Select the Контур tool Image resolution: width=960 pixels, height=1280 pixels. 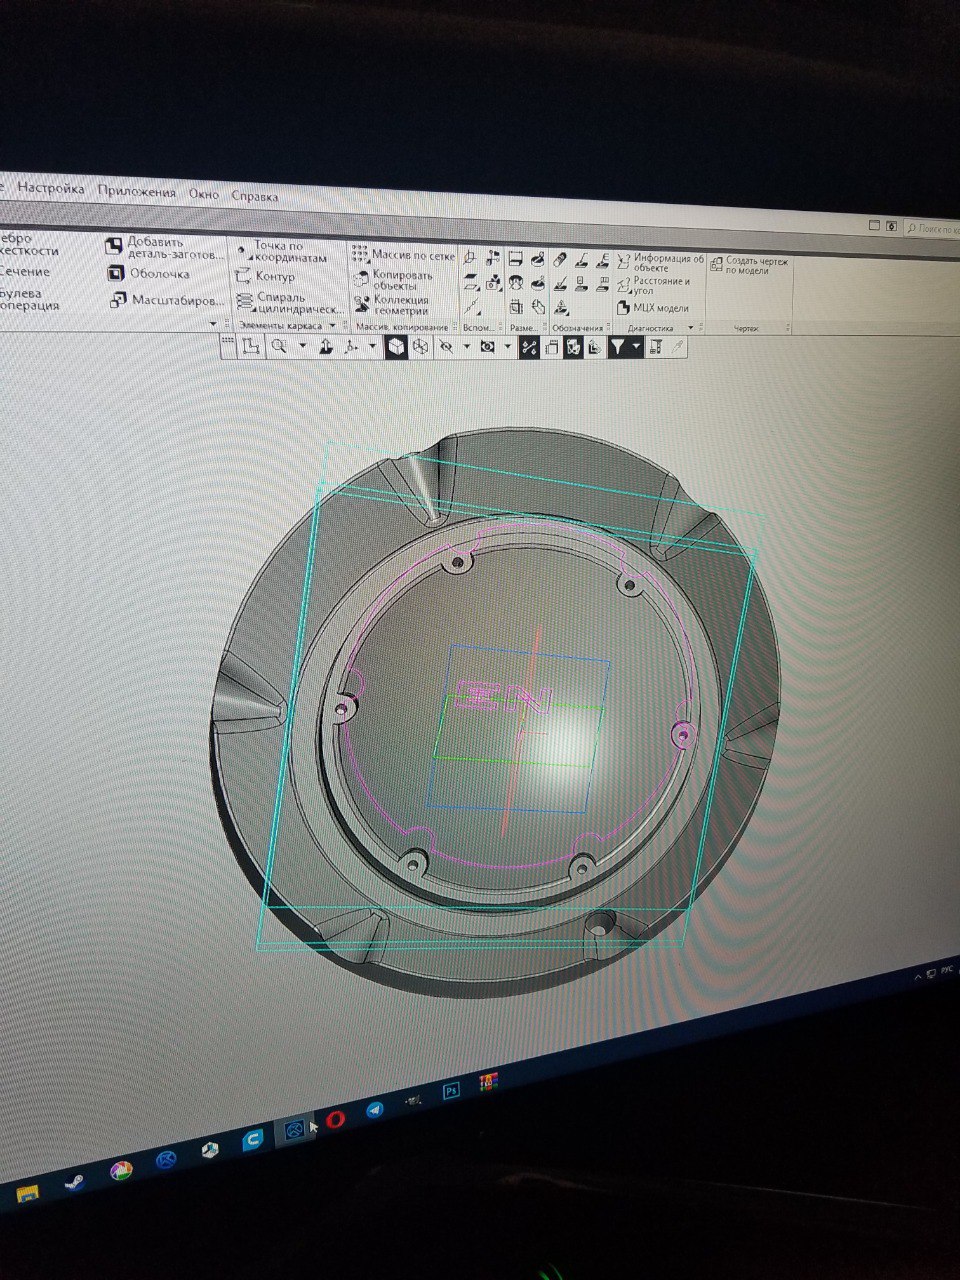click(265, 276)
